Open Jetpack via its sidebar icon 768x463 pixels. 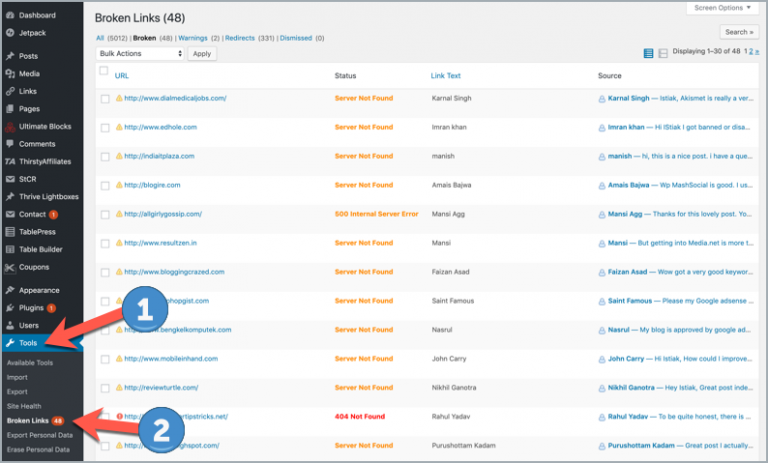coord(9,33)
